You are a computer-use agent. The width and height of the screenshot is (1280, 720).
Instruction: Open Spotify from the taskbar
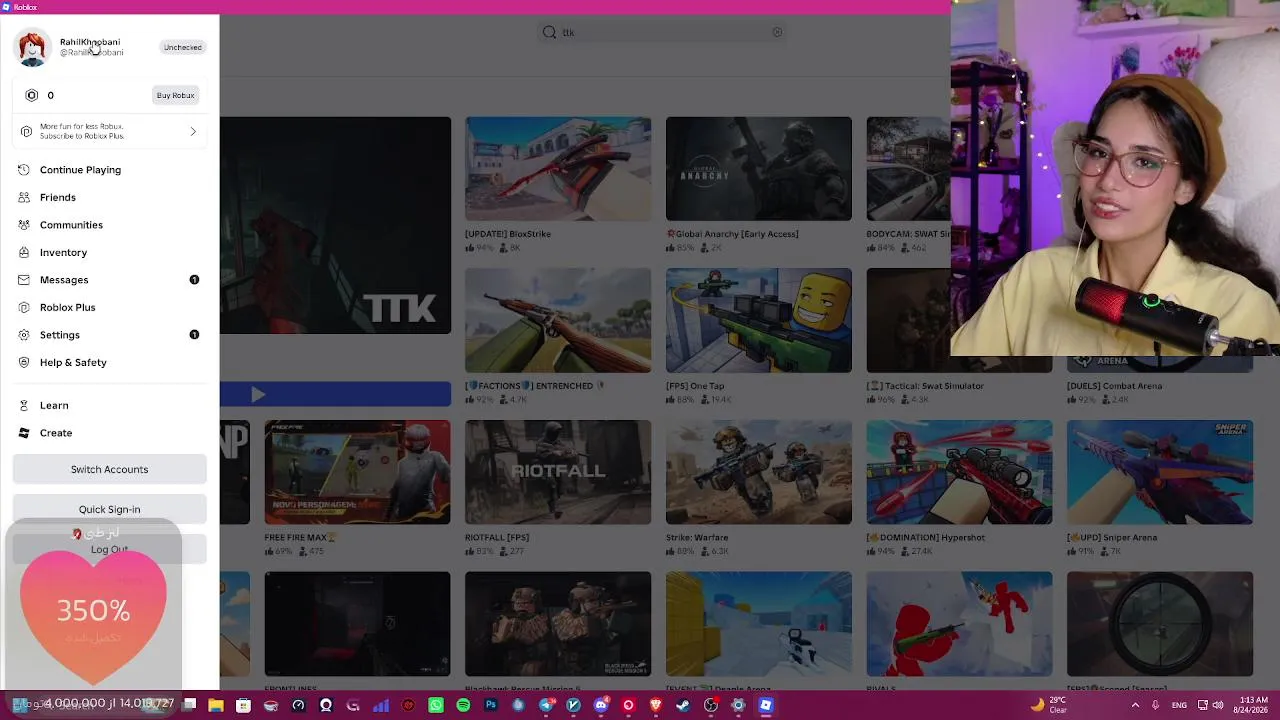pyautogui.click(x=463, y=705)
